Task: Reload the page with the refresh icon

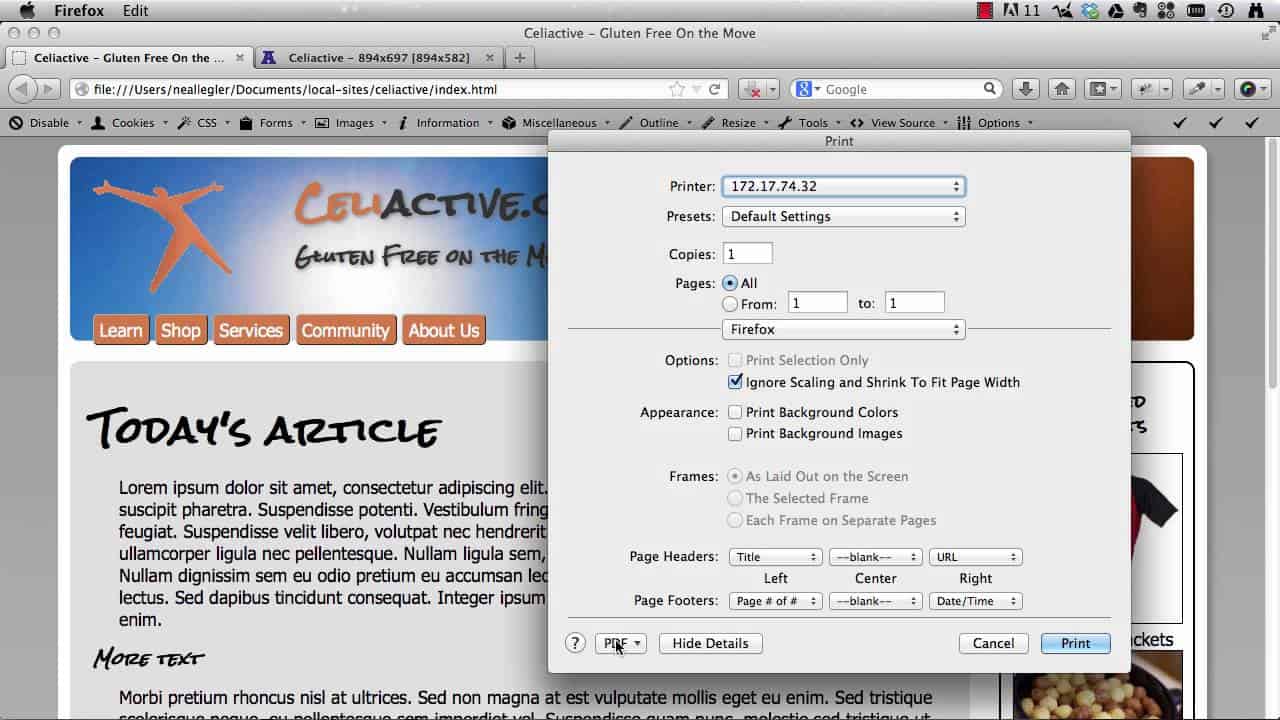Action: 715,89
